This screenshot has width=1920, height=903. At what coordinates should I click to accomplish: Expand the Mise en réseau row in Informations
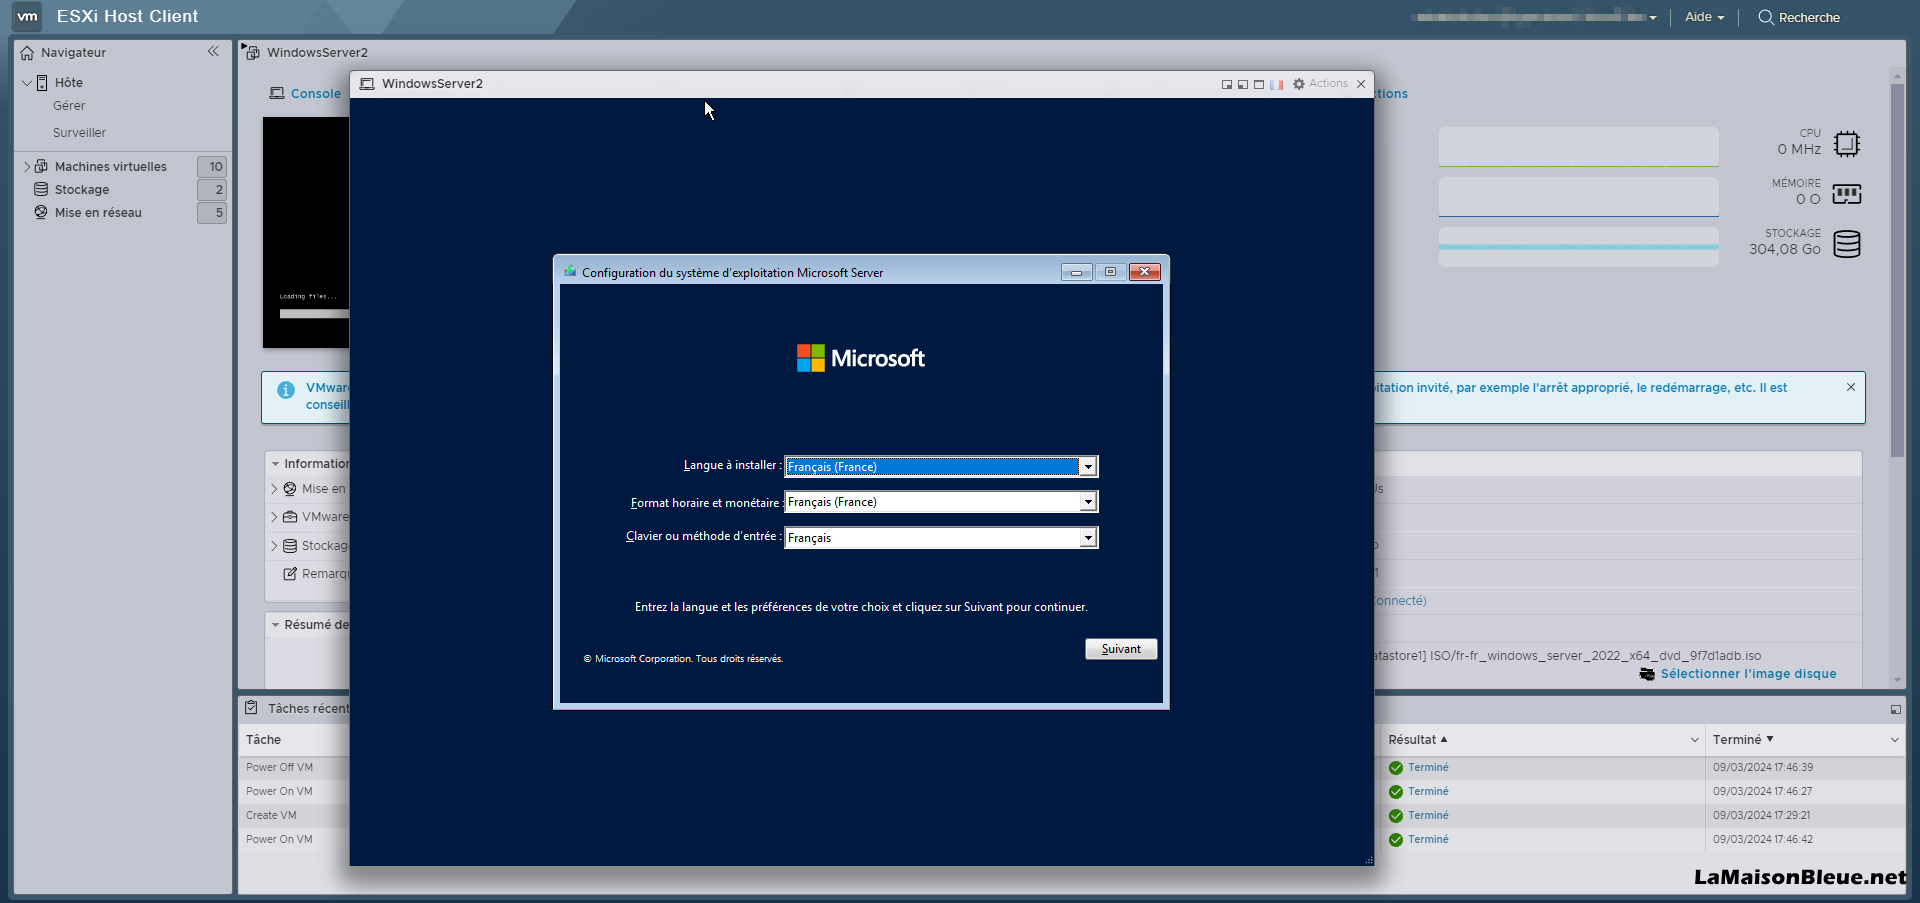tap(274, 489)
